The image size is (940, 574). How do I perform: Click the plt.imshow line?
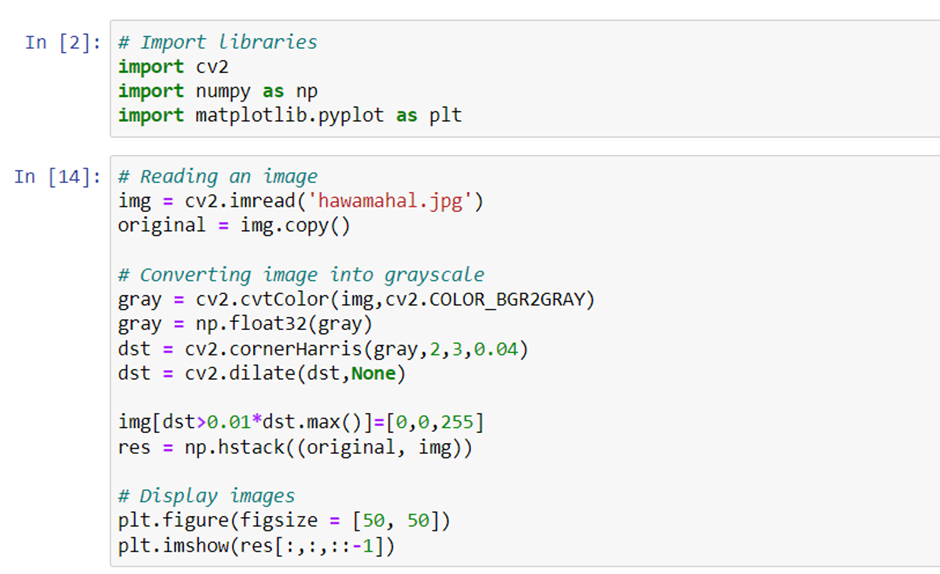(257, 546)
